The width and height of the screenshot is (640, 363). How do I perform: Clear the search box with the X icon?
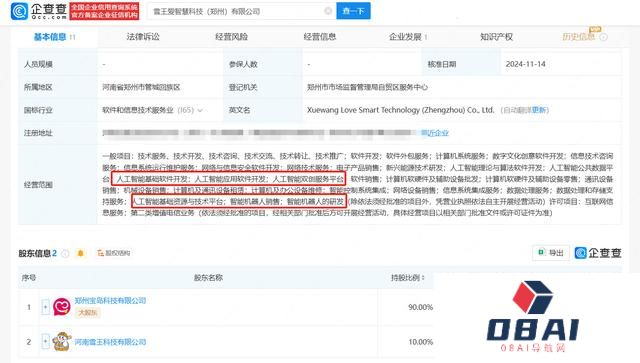328,11
